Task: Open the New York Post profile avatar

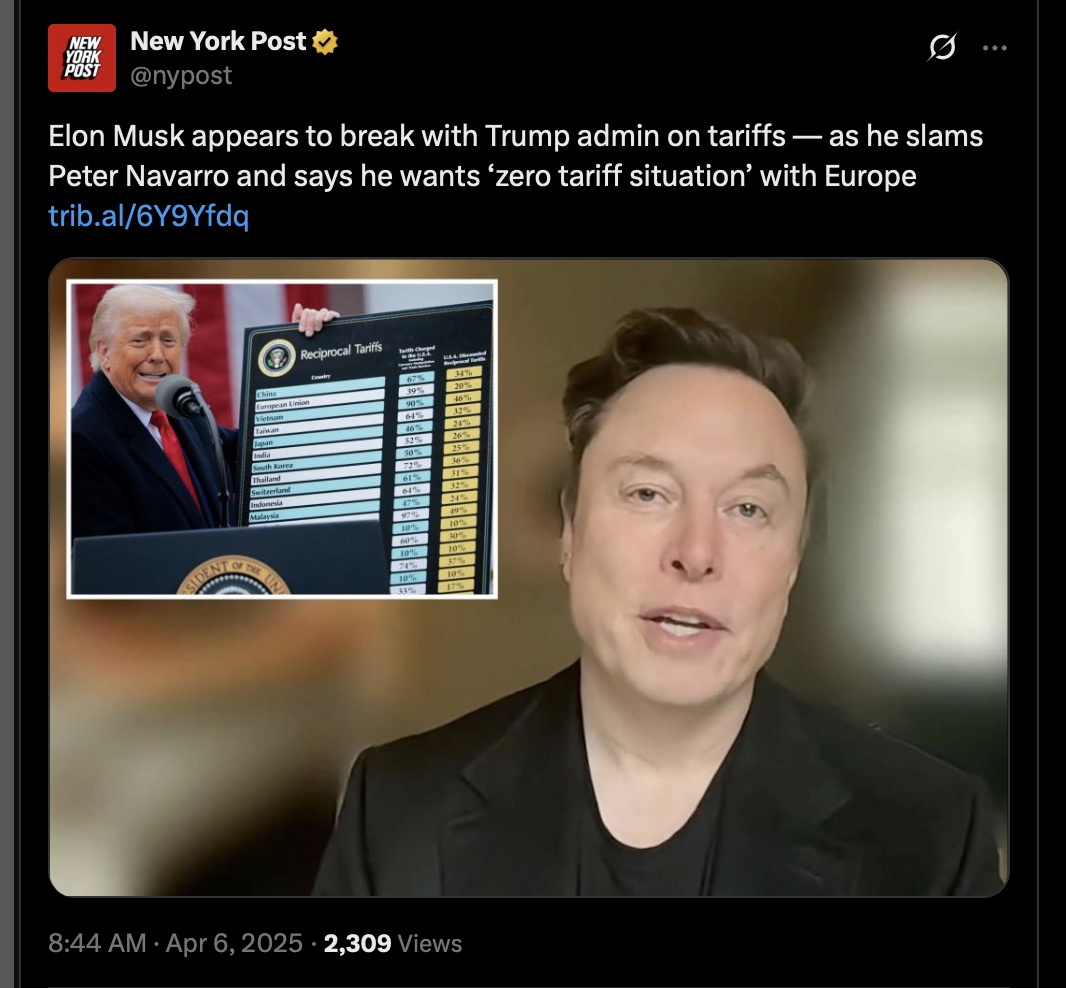Action: 82,58
